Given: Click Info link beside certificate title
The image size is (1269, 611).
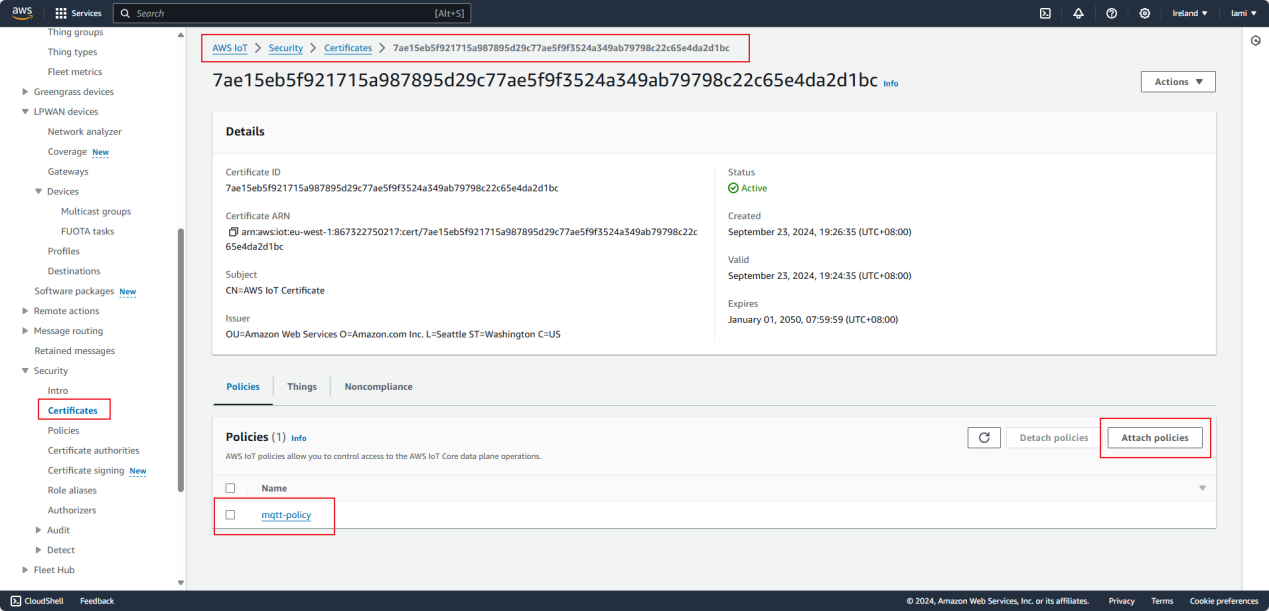Looking at the screenshot, I should click(891, 83).
